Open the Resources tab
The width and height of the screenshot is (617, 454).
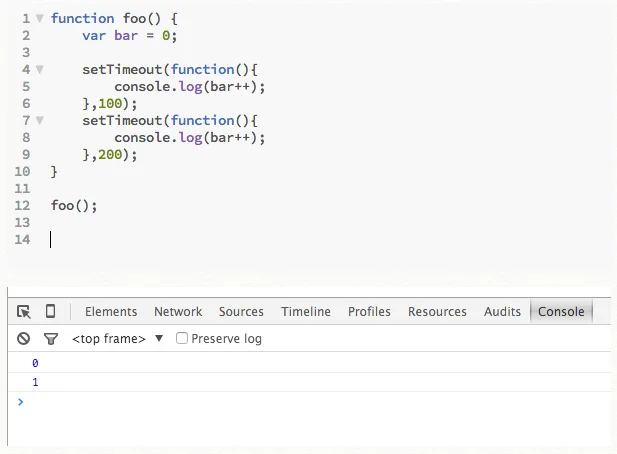(x=437, y=312)
